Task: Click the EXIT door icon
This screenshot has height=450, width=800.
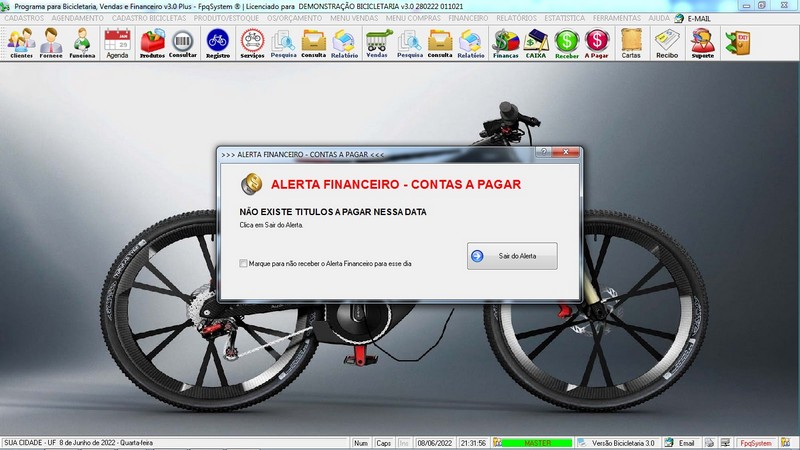Action: coord(738,43)
